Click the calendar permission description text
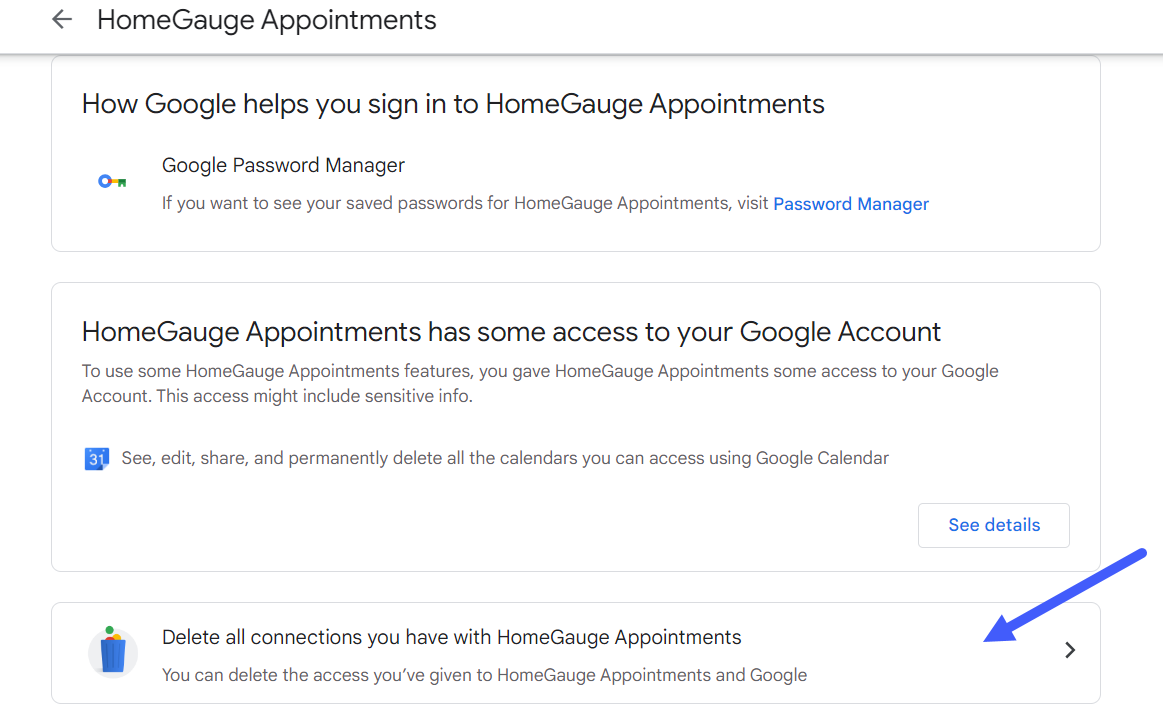Screen dimensions: 1163x727 (x=505, y=458)
